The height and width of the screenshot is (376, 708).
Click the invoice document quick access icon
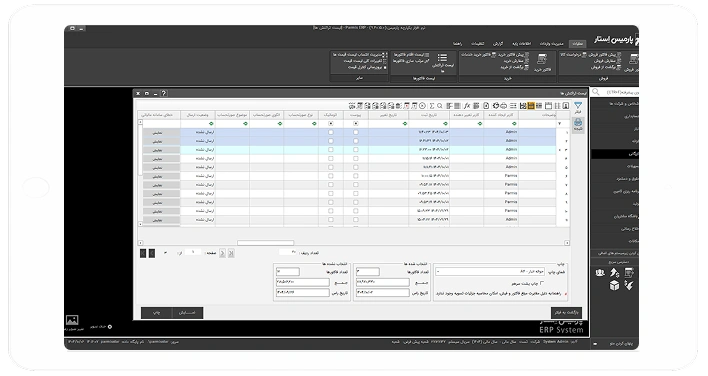629,273
